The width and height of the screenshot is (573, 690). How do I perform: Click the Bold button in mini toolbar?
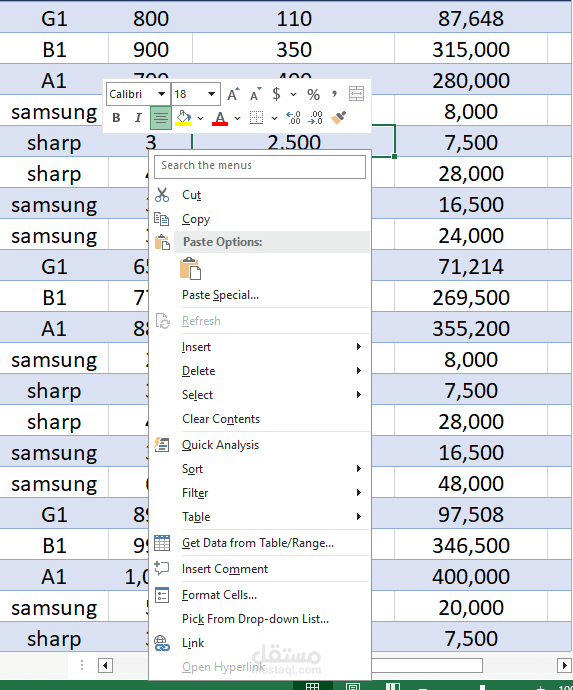point(116,118)
